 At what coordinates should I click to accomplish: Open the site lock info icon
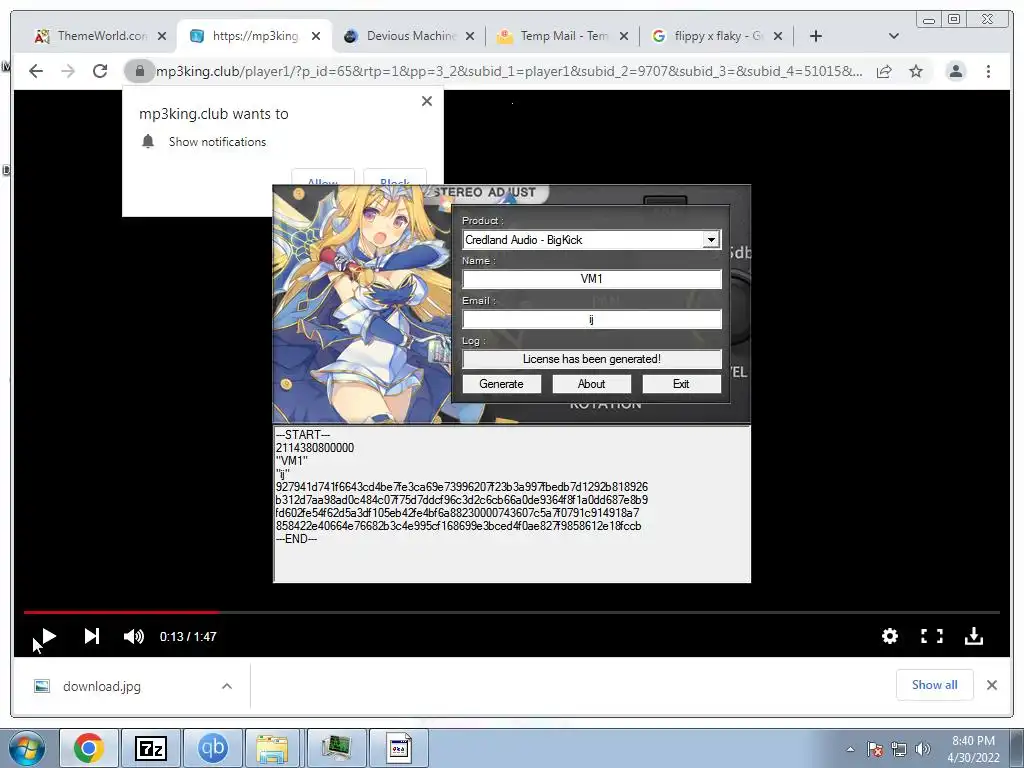coord(139,71)
